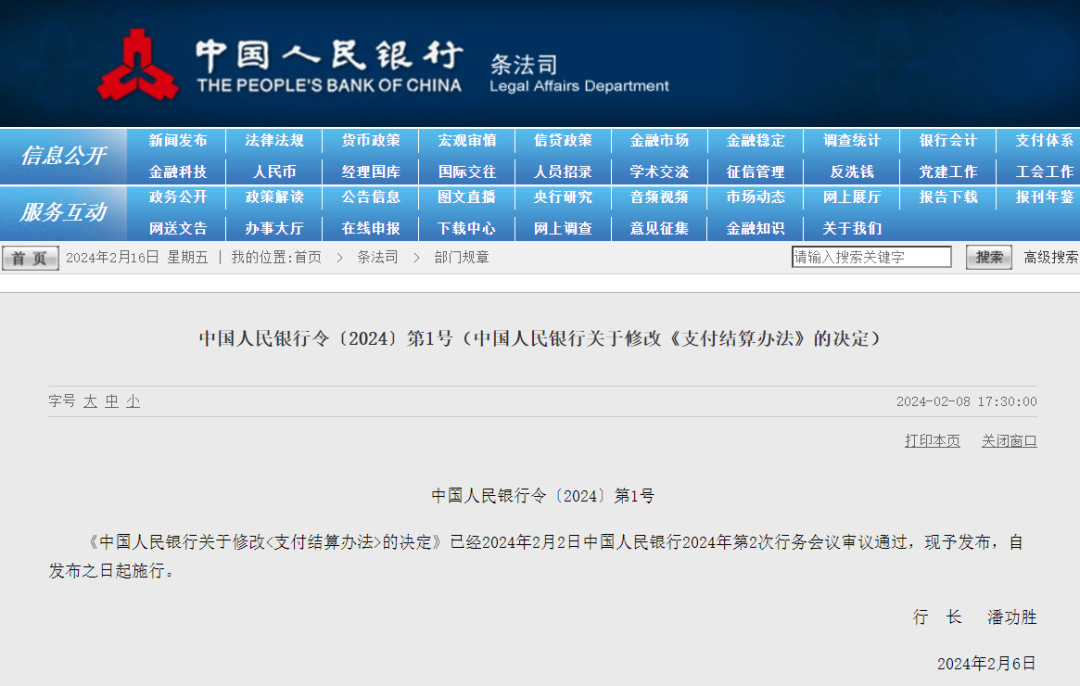Click the 打印本页 print link
Image resolution: width=1080 pixels, height=686 pixels.
(x=930, y=440)
